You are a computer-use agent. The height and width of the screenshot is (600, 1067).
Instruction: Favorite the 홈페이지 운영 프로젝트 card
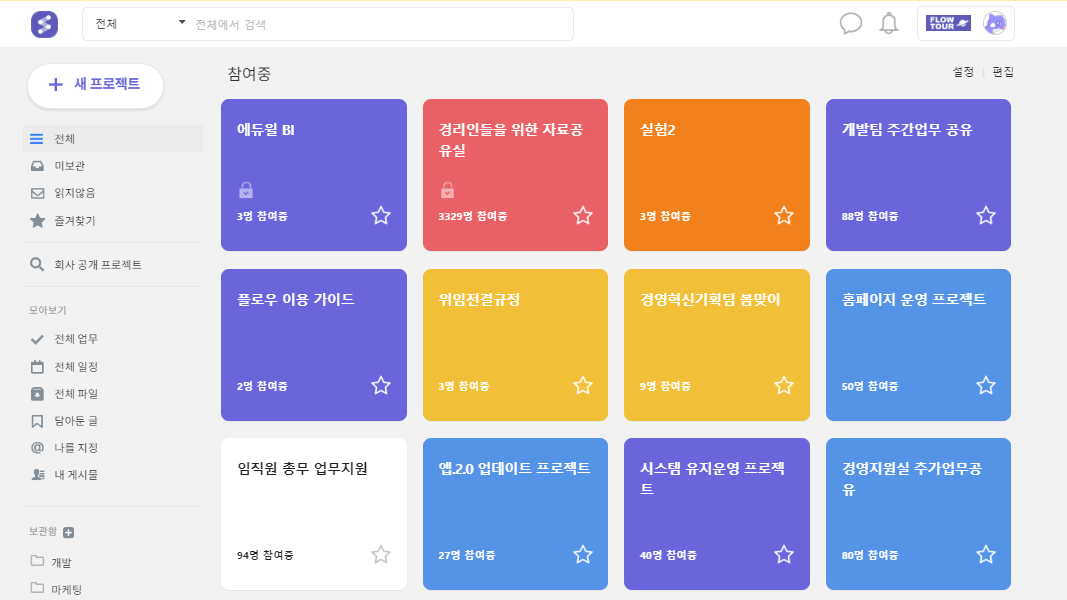tap(986, 385)
